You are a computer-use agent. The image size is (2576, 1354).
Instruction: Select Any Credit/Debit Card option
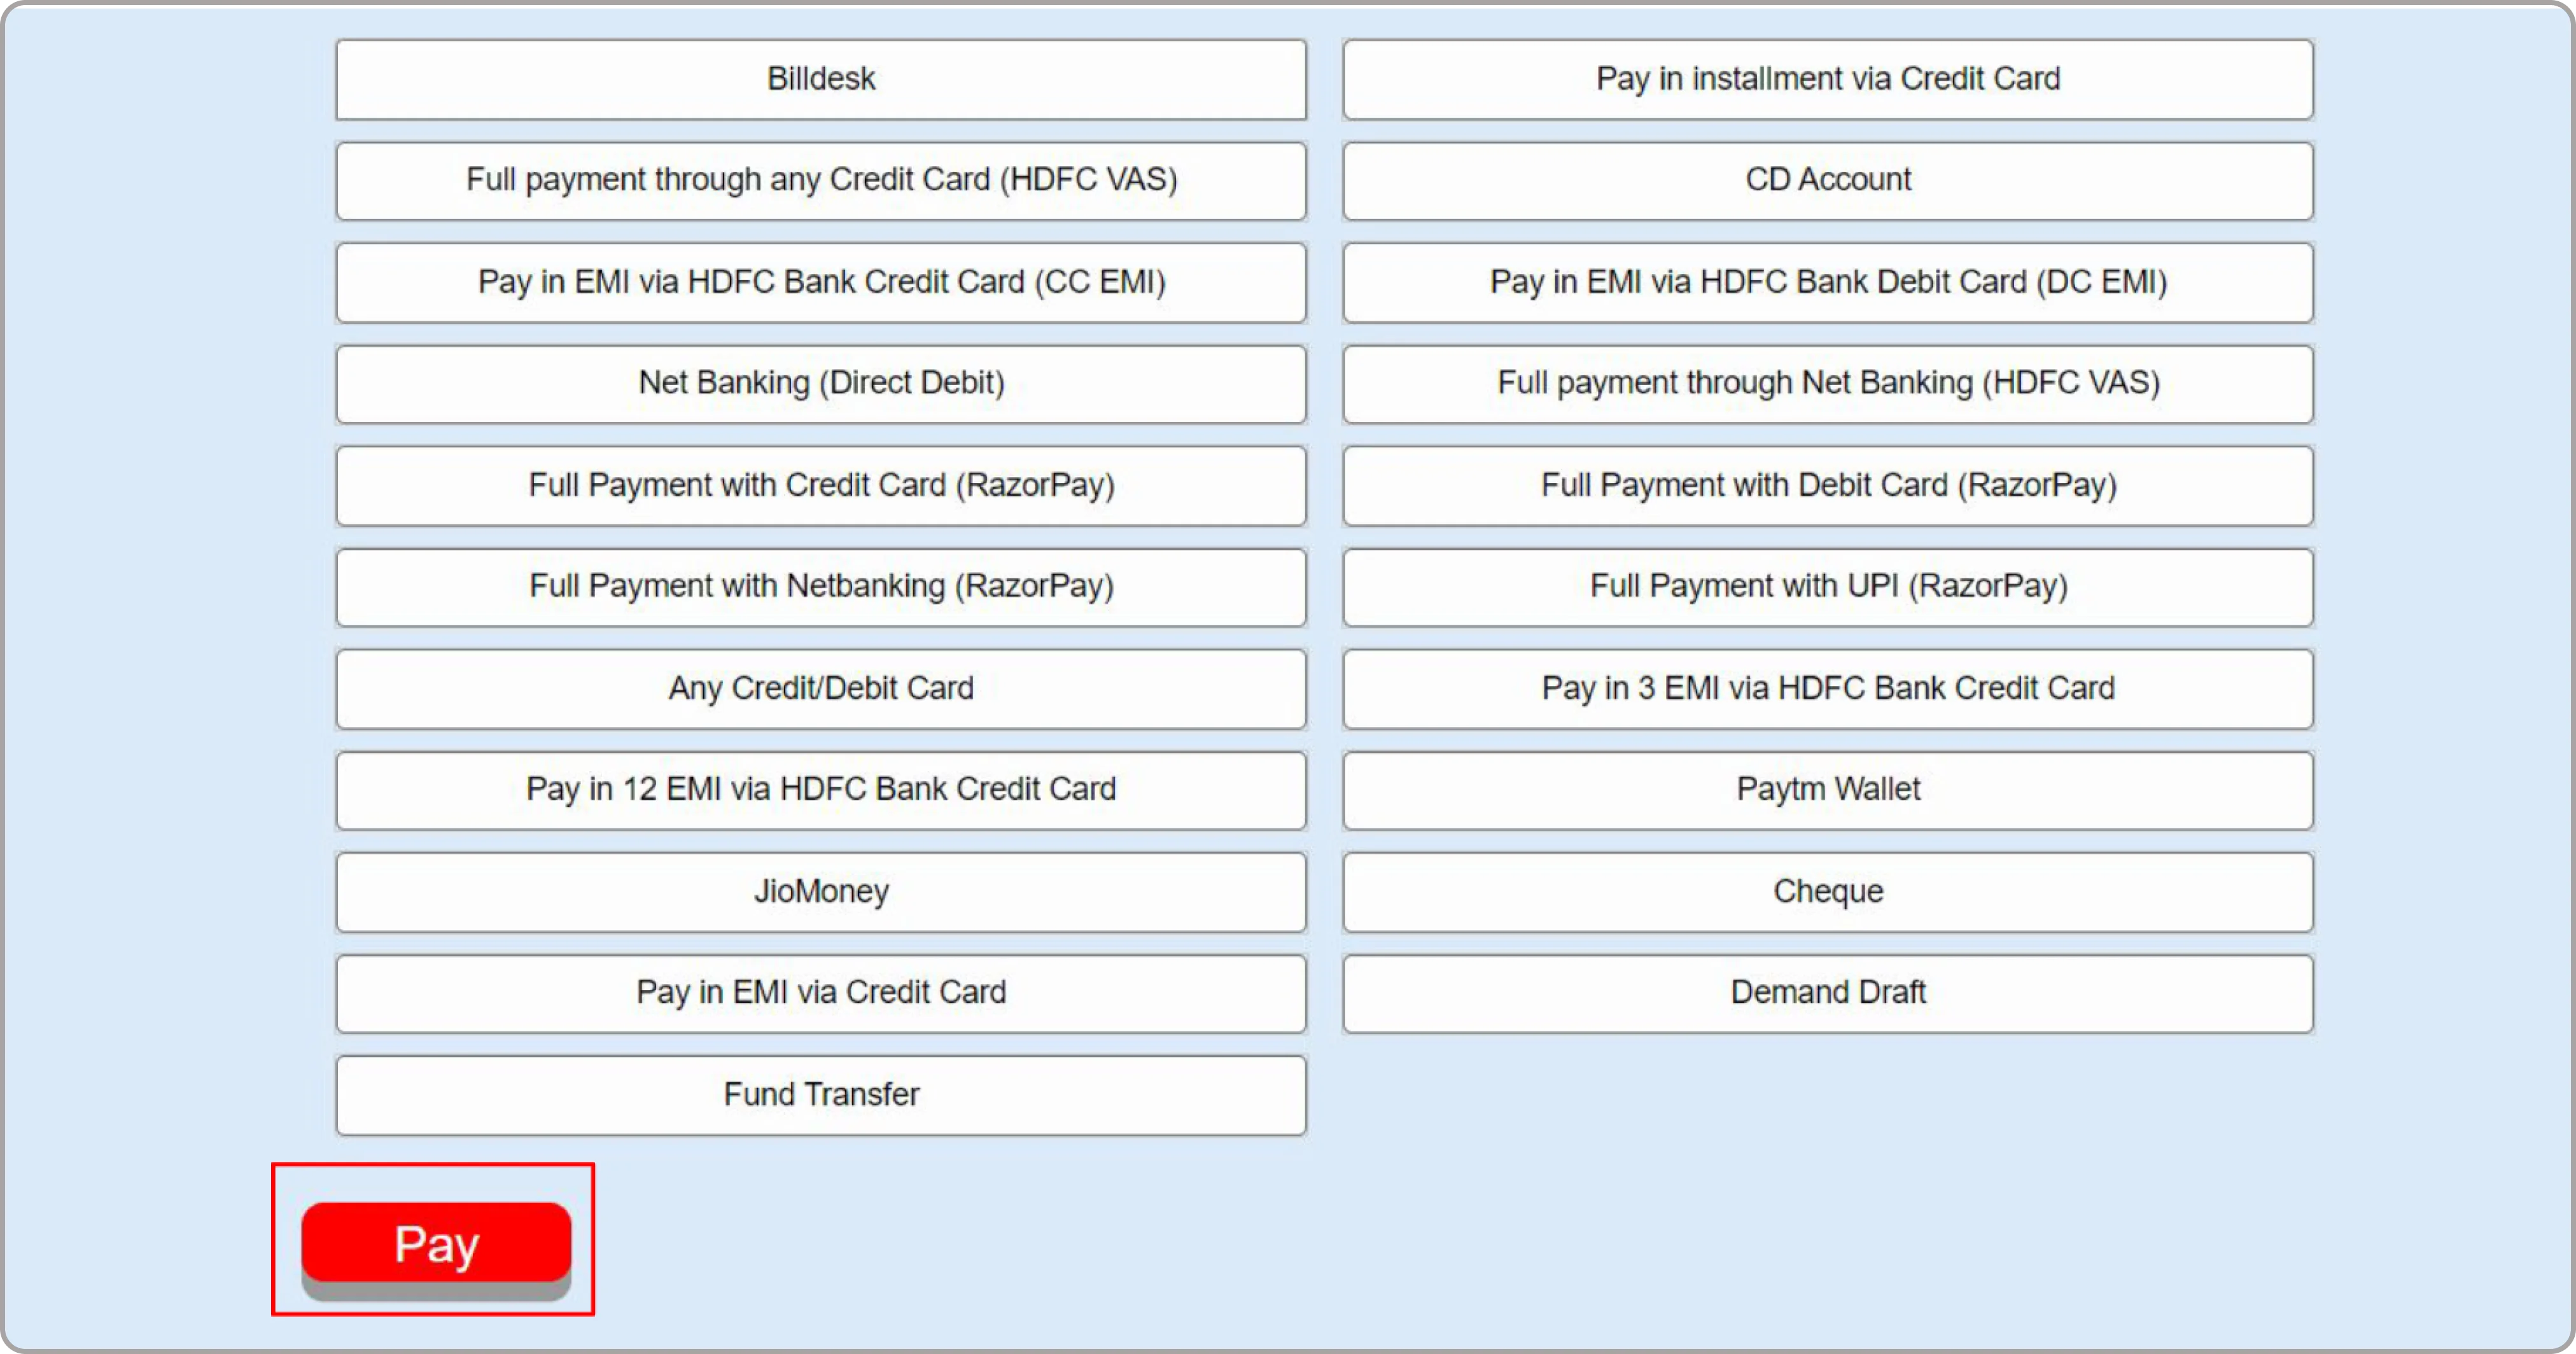click(821, 689)
